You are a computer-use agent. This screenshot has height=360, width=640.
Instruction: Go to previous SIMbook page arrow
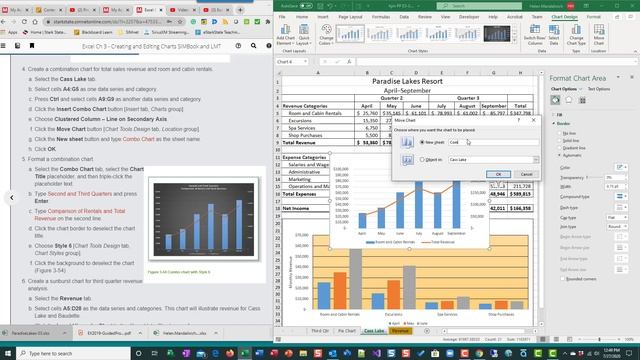(12, 198)
